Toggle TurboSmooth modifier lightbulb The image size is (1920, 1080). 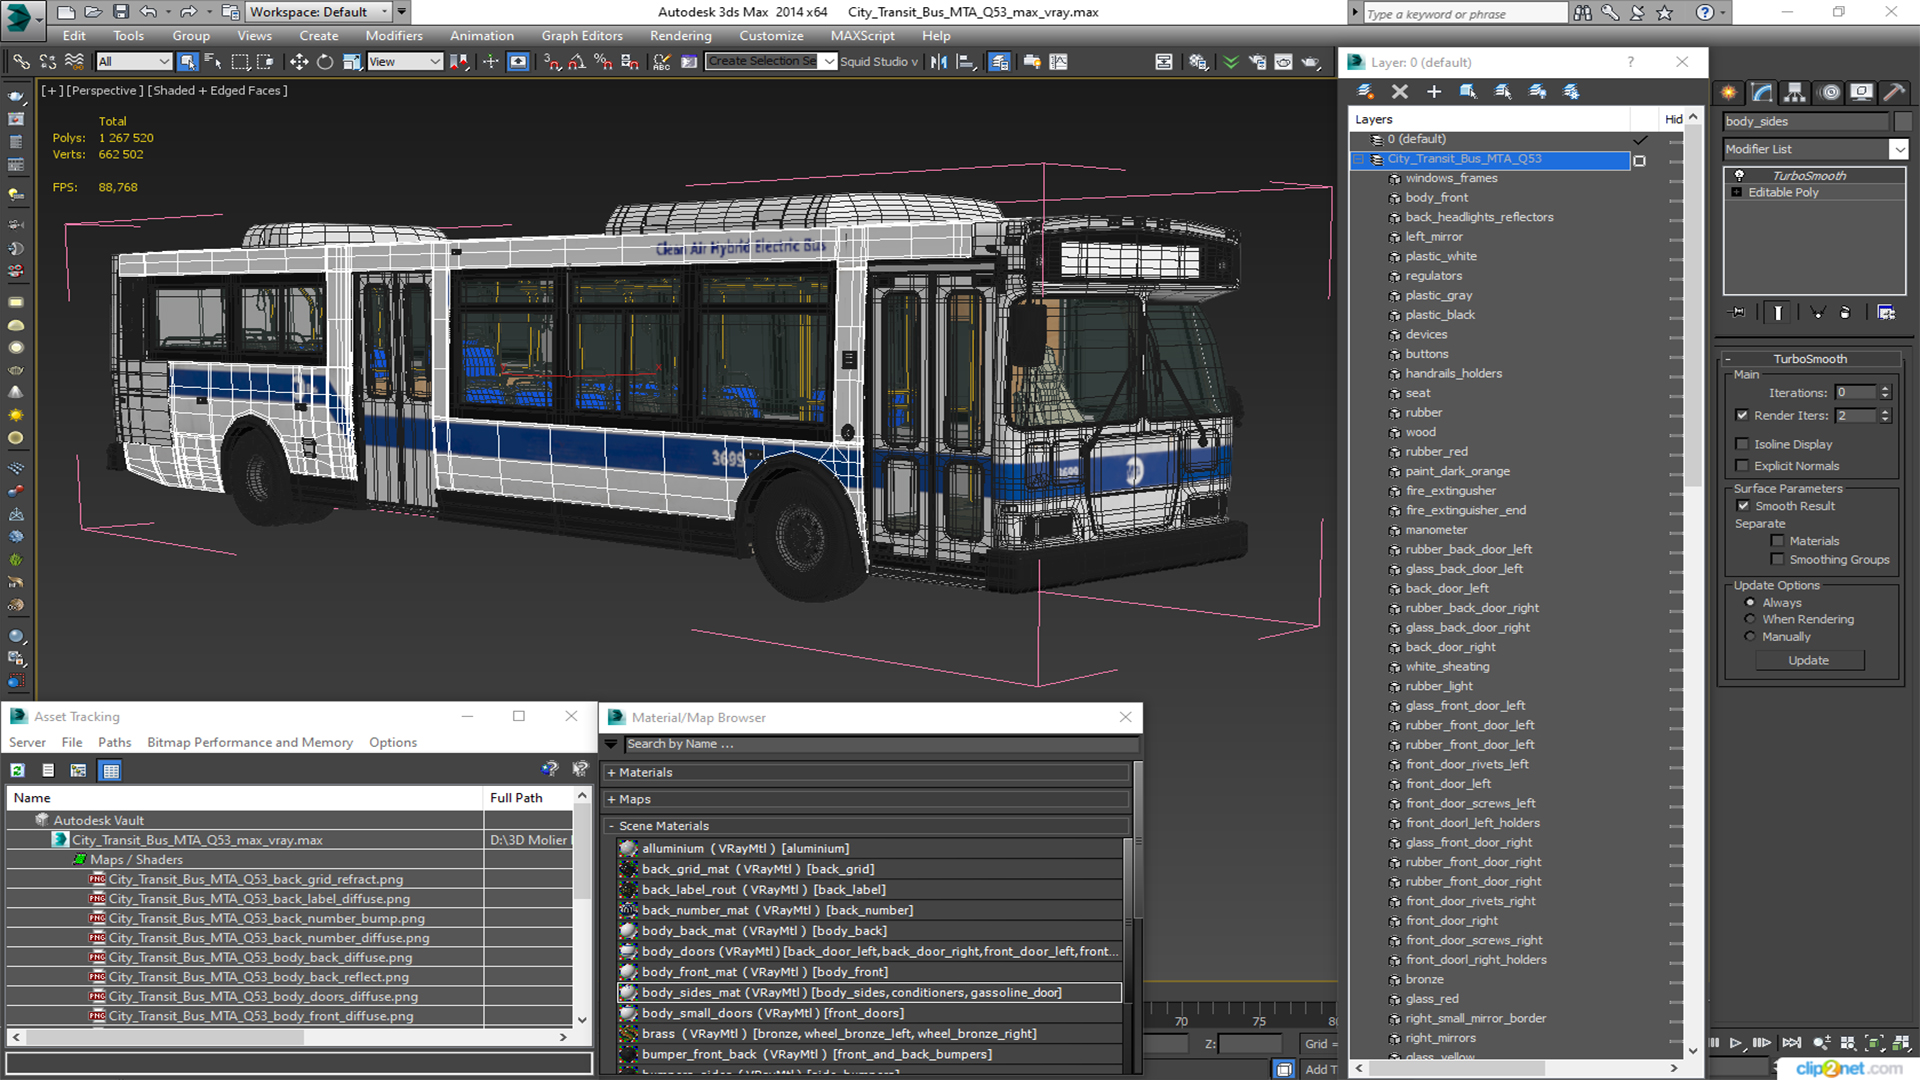1739,176
